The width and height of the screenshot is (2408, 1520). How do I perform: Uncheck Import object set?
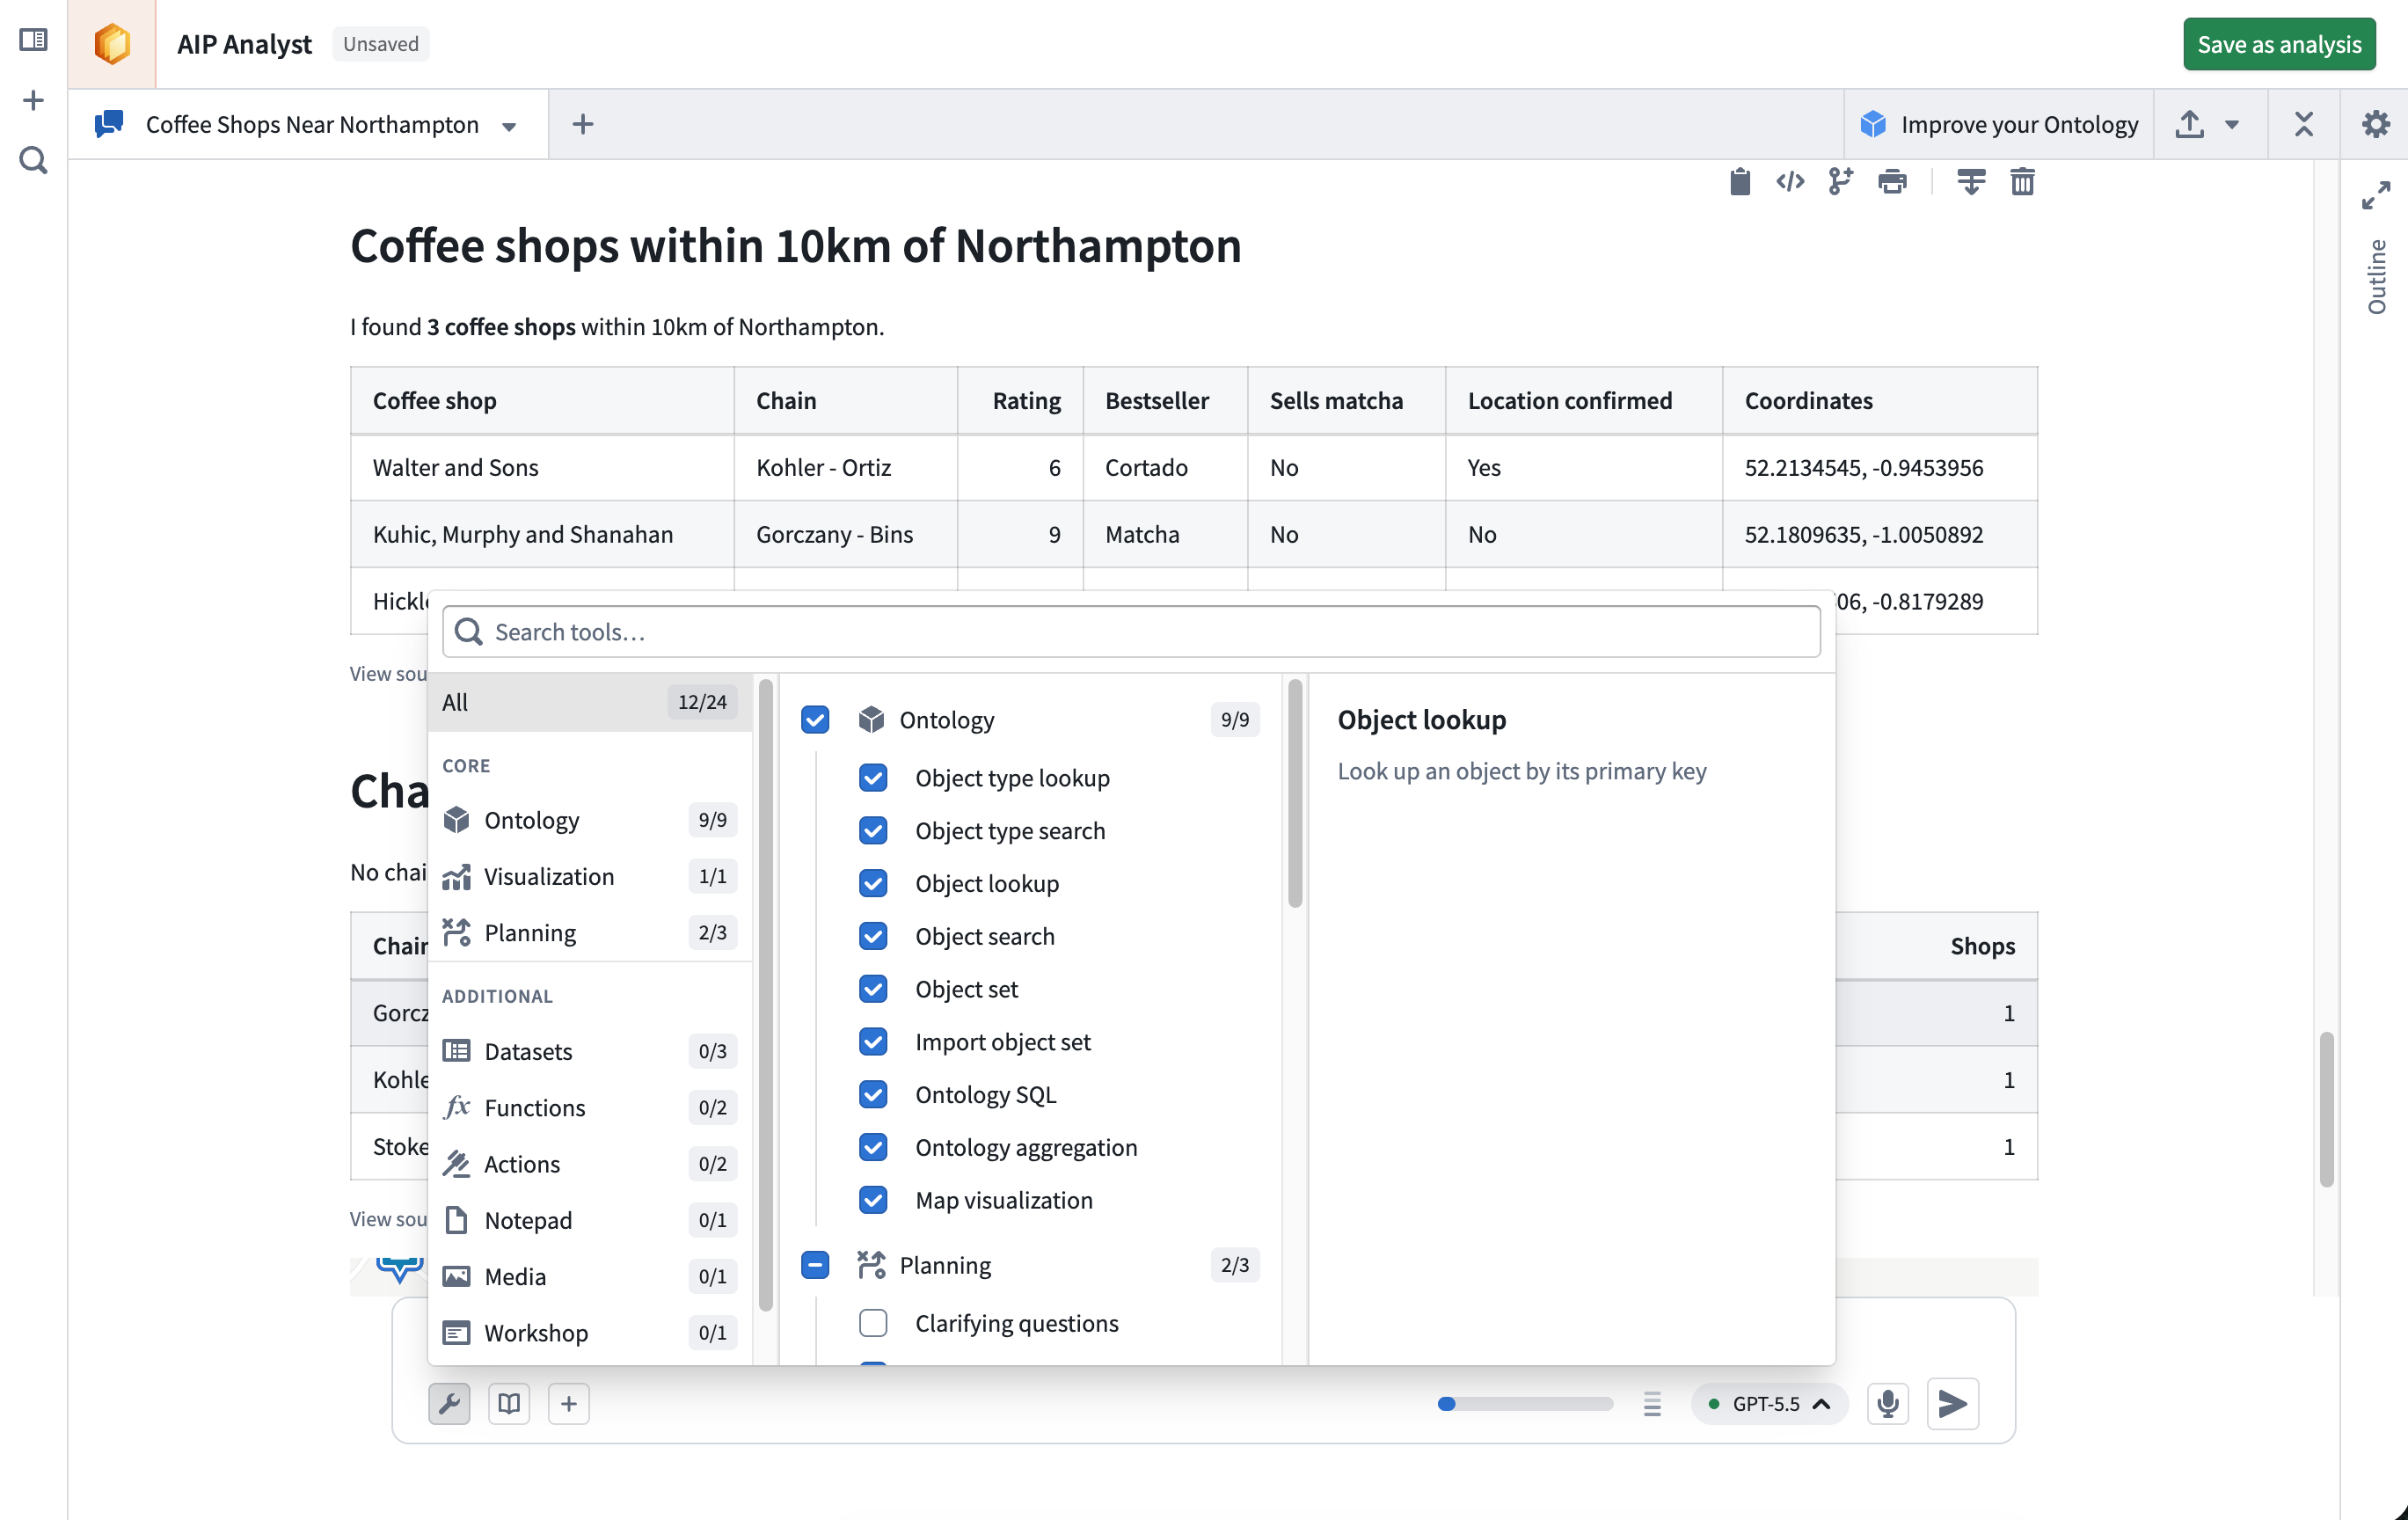(873, 1042)
